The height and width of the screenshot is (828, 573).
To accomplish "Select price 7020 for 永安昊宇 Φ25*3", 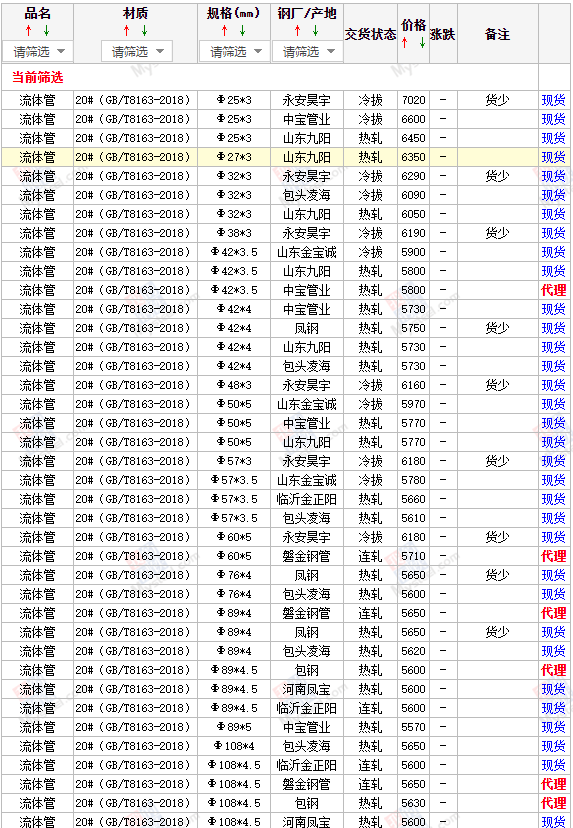I will (x=413, y=100).
